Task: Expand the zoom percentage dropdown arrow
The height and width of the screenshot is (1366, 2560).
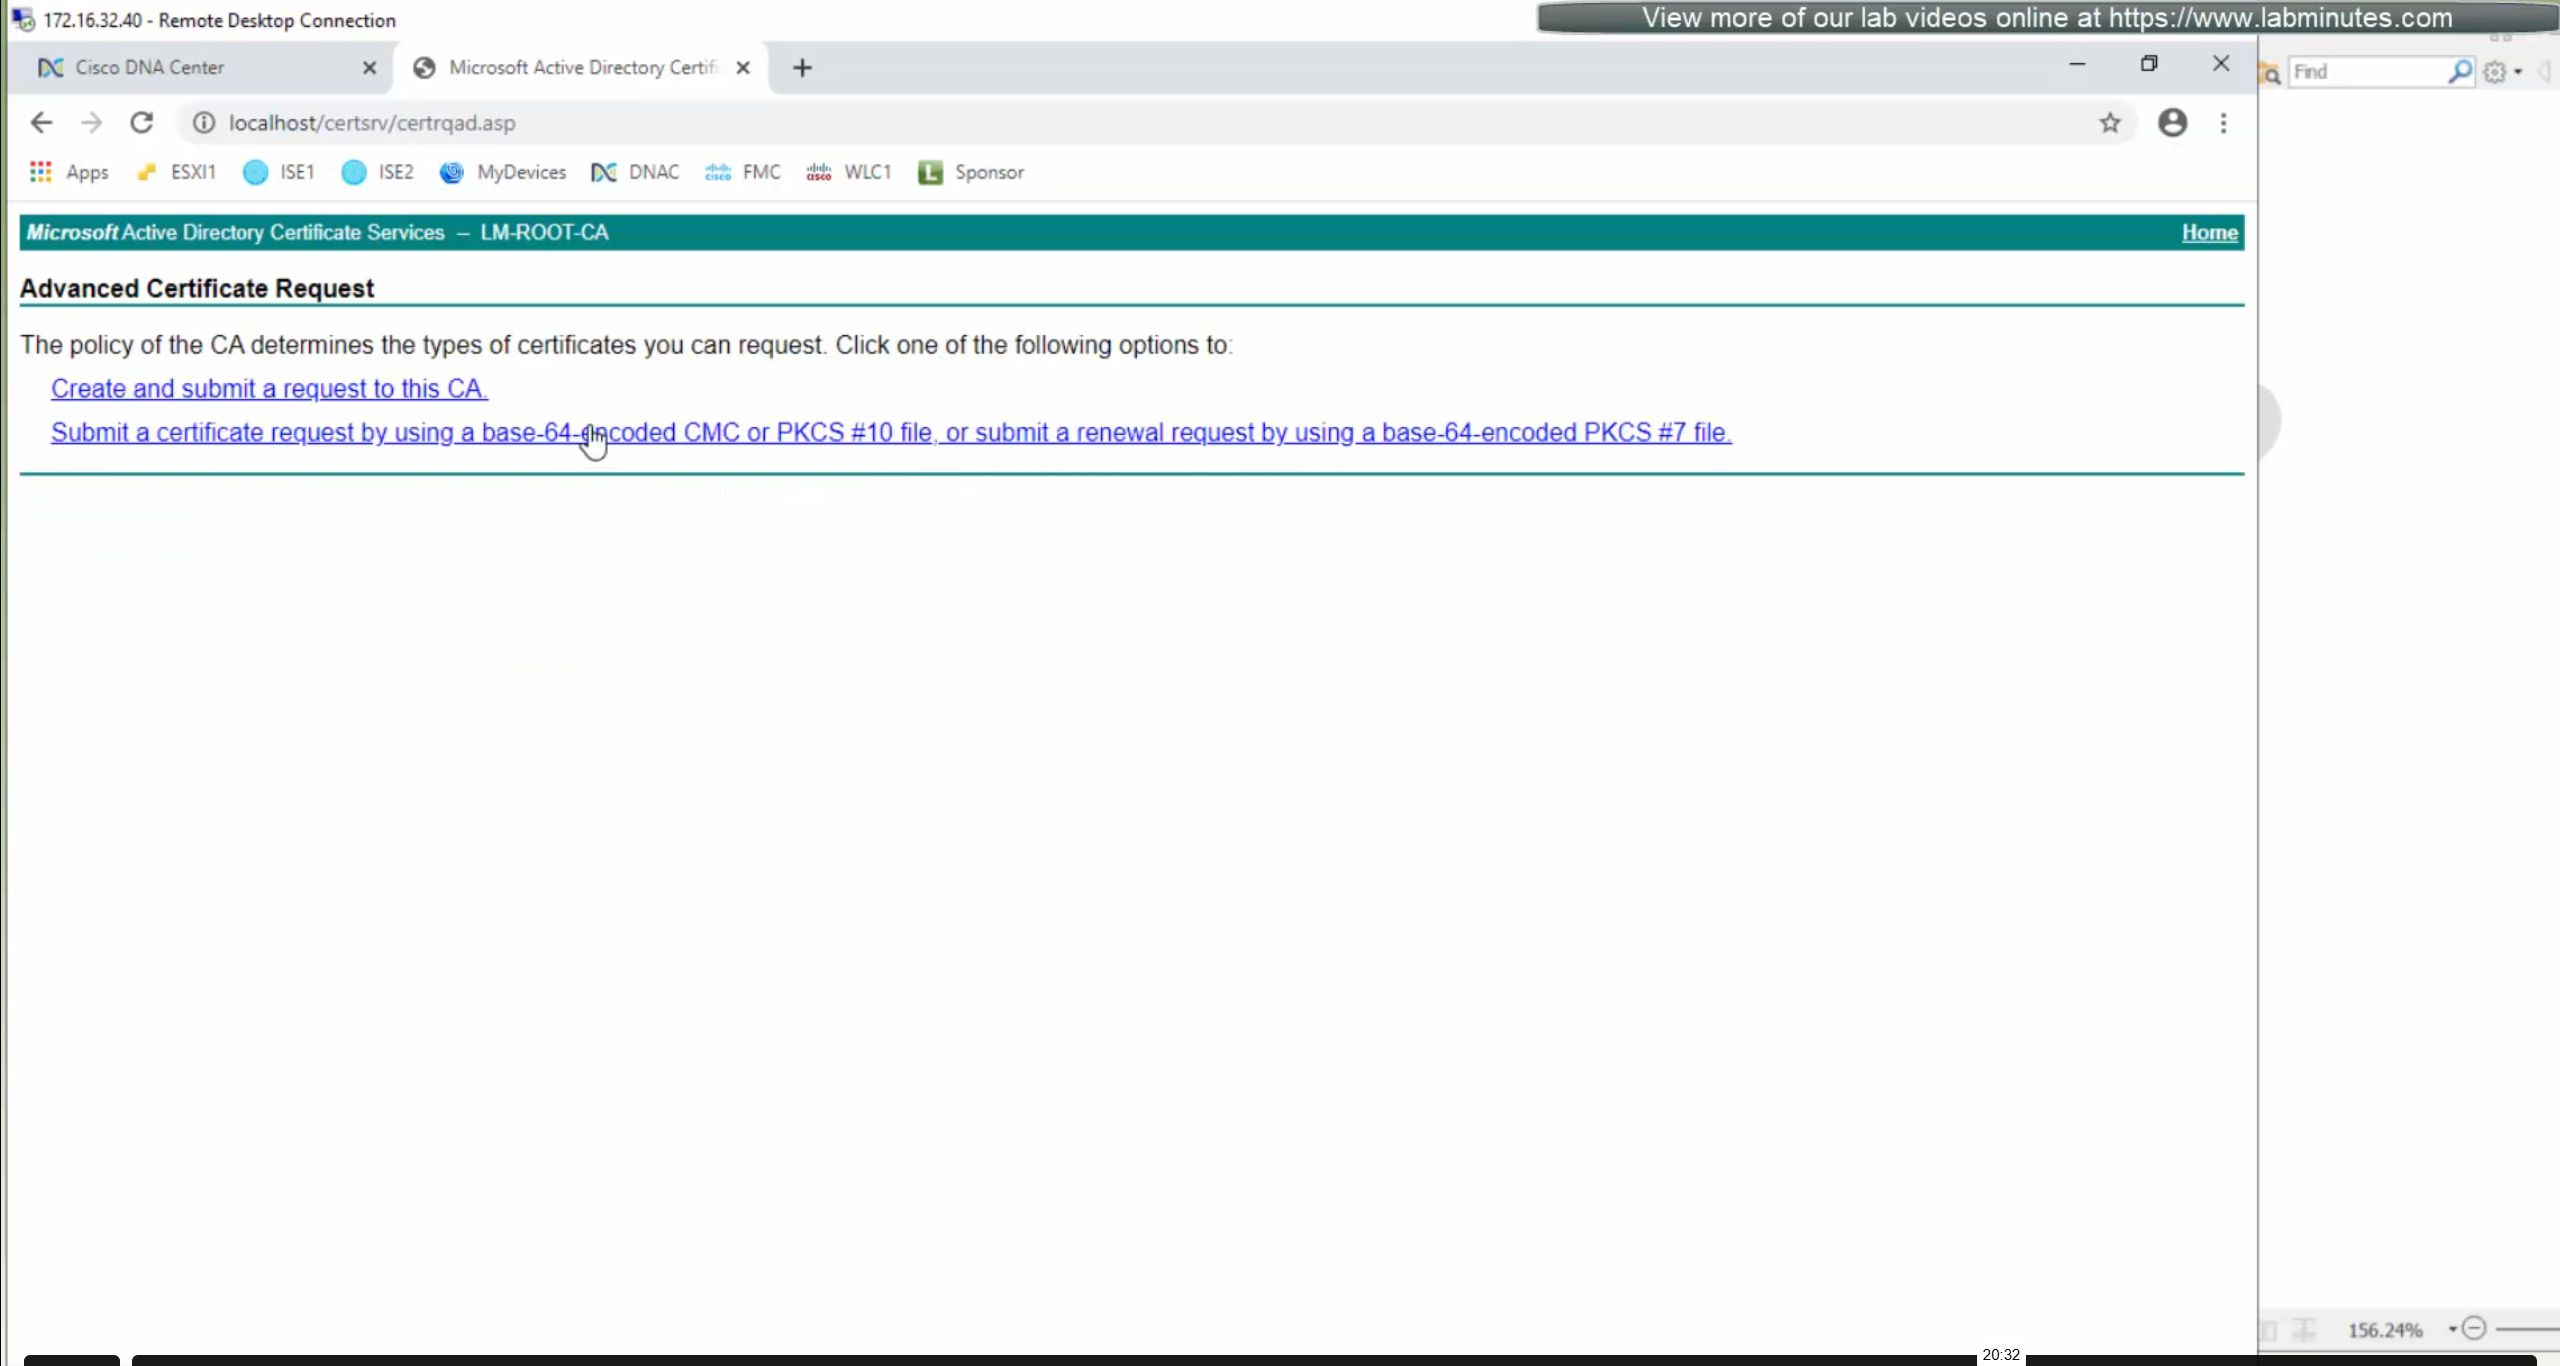Action: (2452, 1329)
